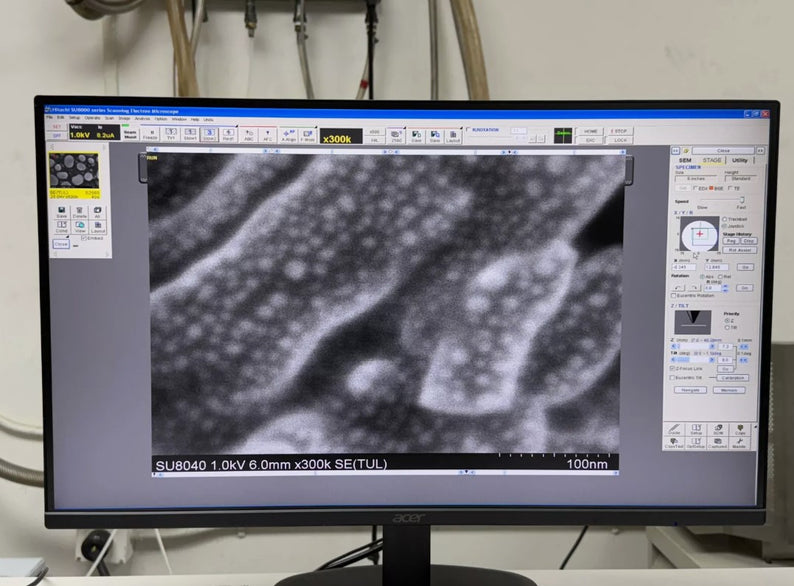Click the Tilt angle slider bar

pyautogui.click(x=692, y=360)
